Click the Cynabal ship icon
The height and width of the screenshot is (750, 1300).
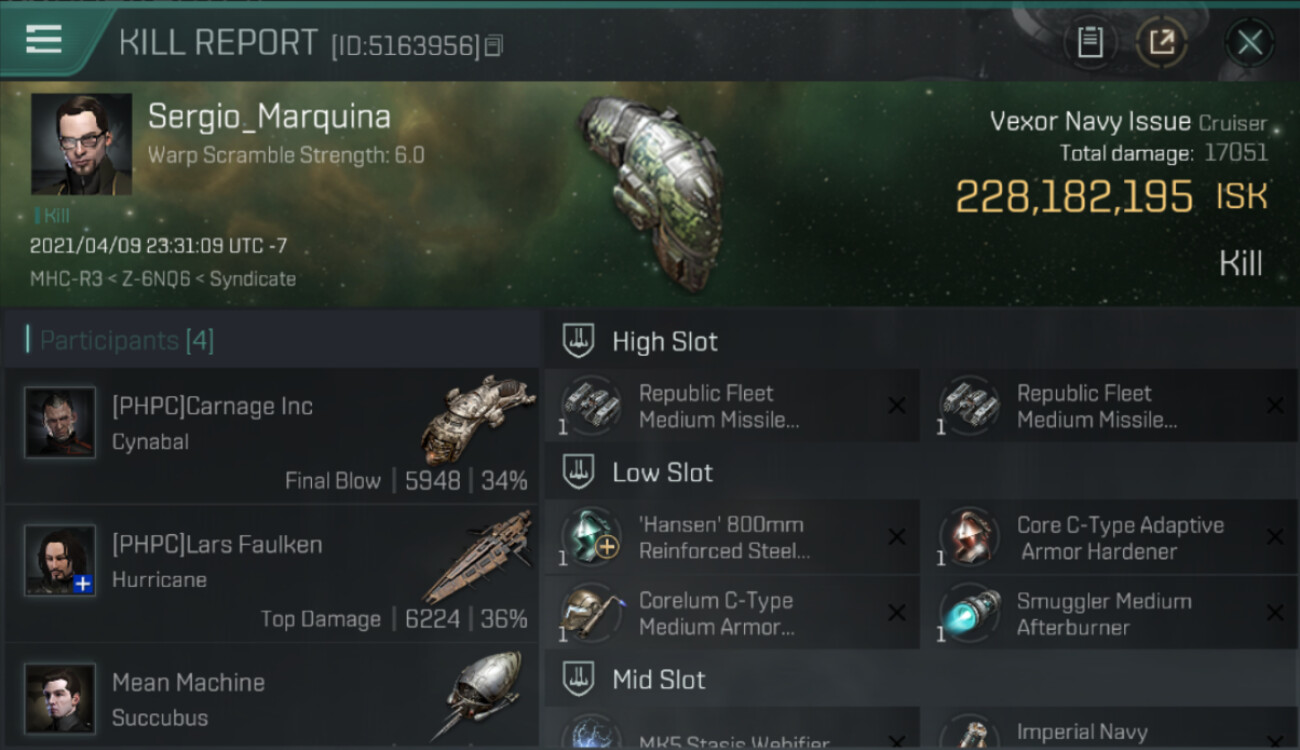click(478, 419)
